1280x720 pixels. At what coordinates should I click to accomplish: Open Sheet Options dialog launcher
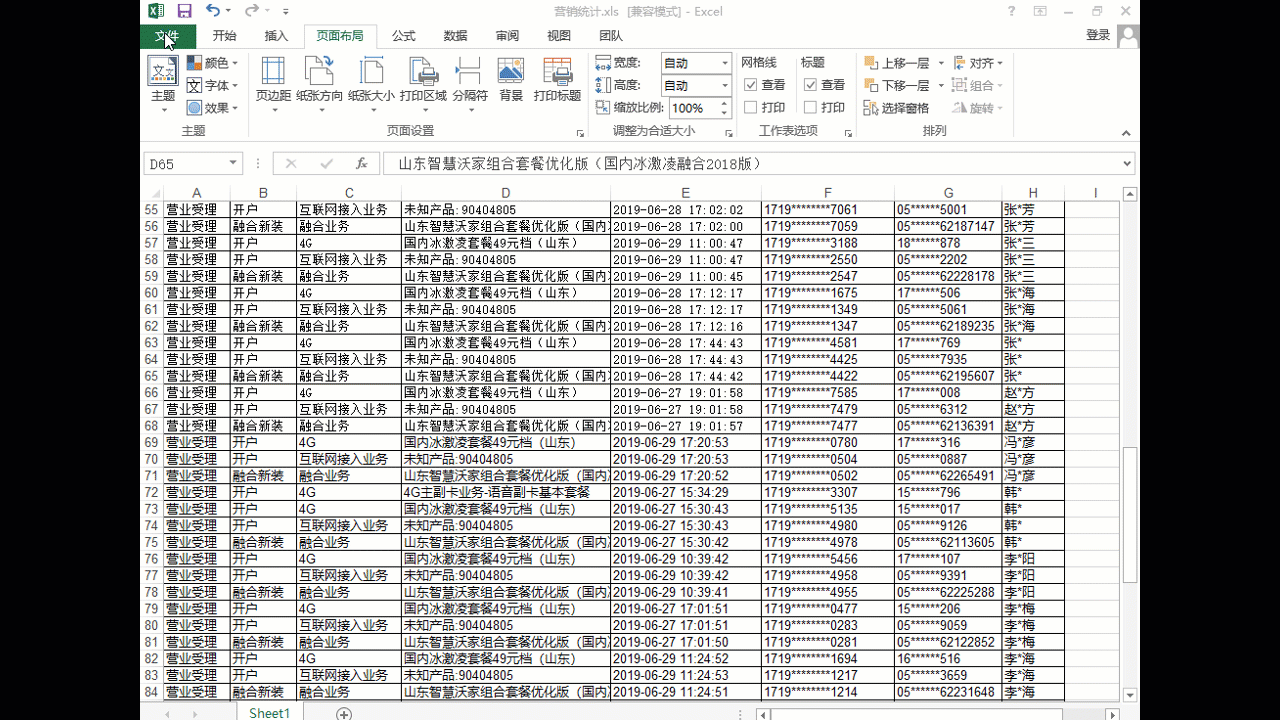tap(848, 133)
